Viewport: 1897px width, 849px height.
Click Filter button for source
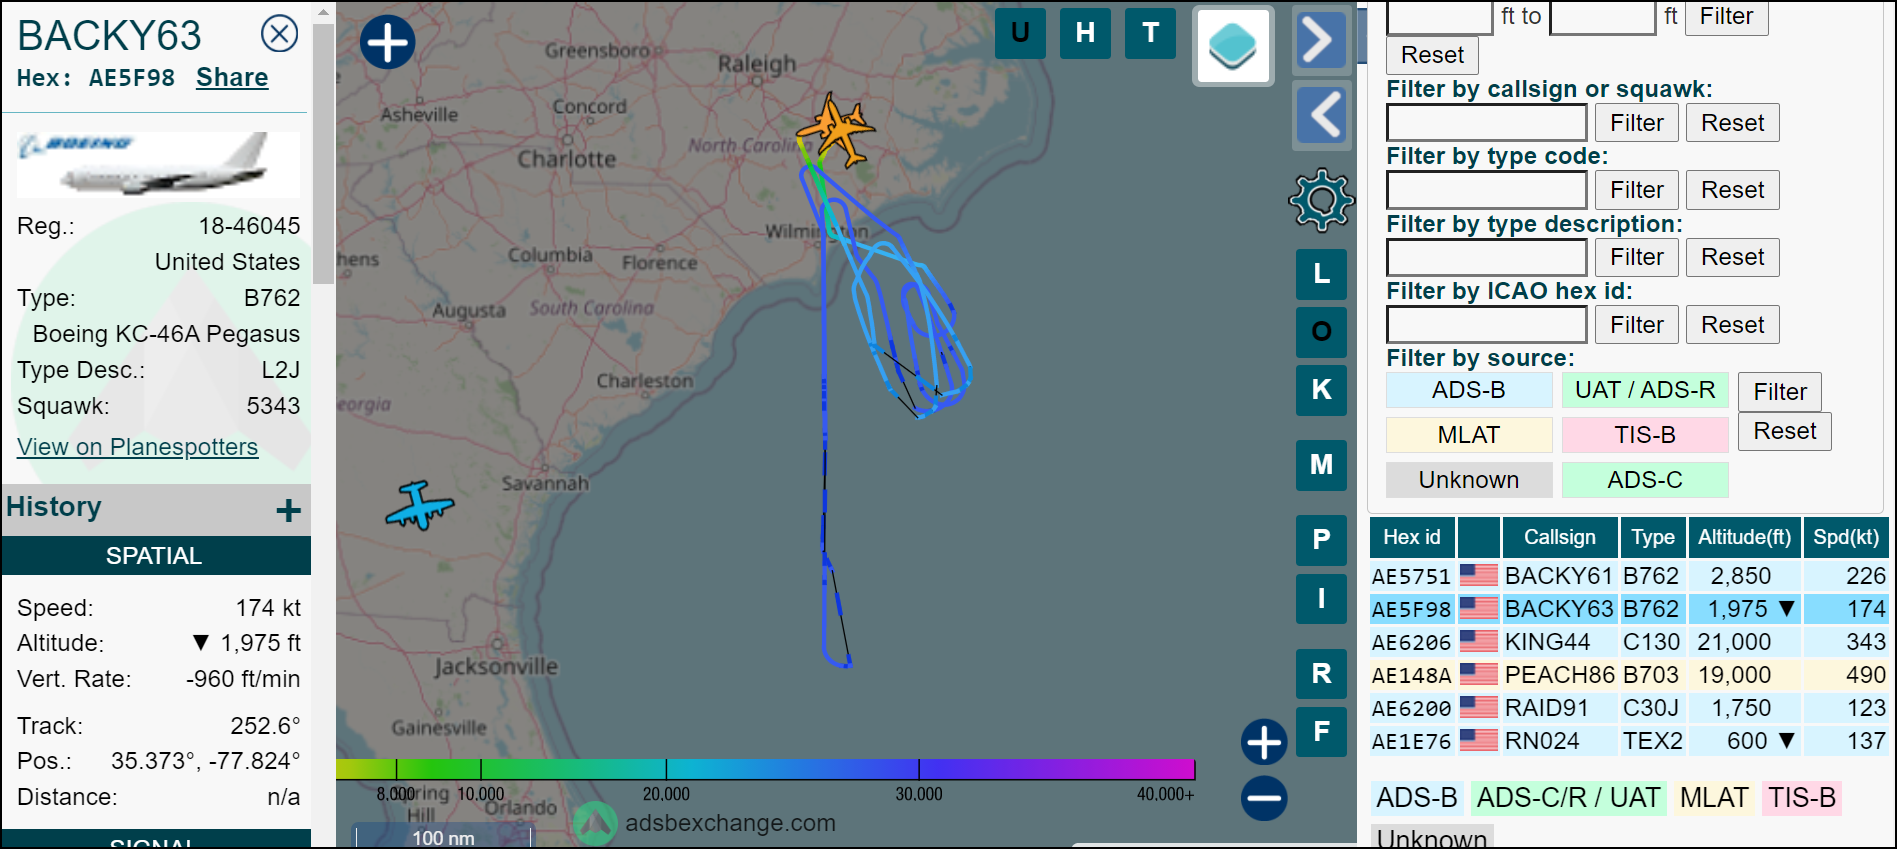1780,392
